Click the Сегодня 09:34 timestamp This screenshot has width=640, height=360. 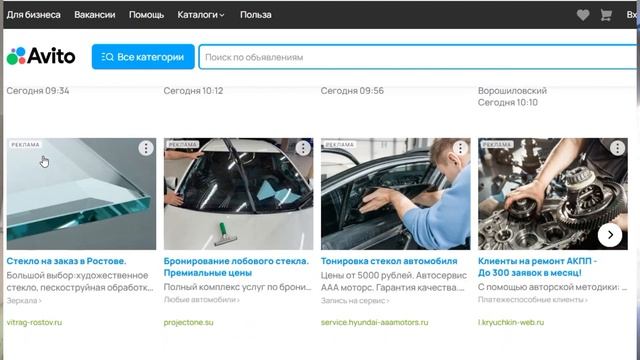[x=38, y=91]
